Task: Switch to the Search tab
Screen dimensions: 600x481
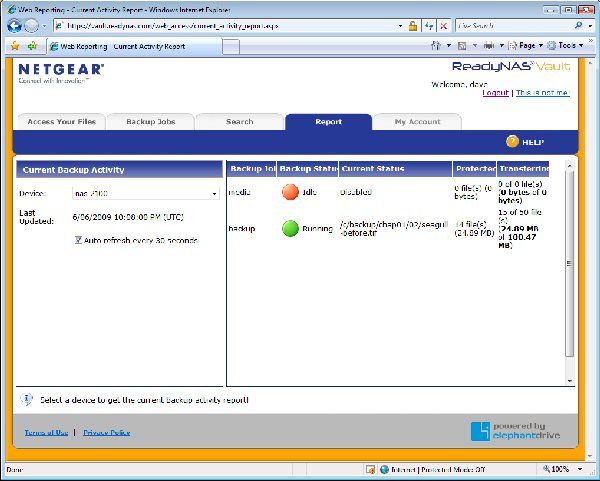Action: pyautogui.click(x=240, y=122)
